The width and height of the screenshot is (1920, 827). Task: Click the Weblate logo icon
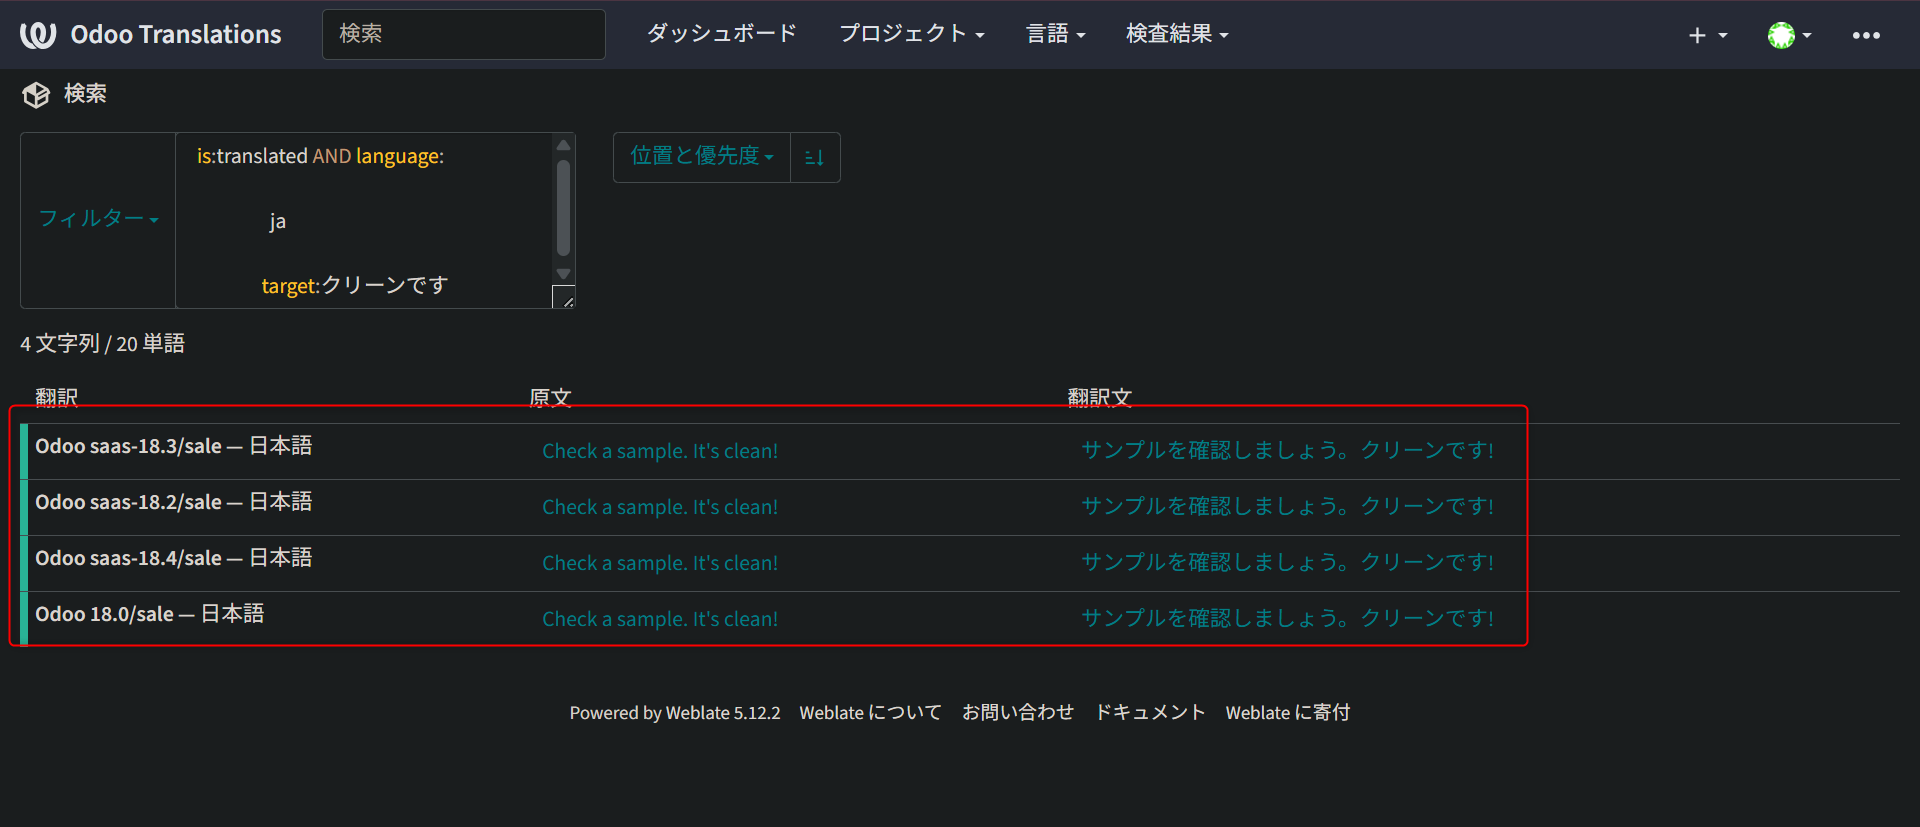click(38, 35)
